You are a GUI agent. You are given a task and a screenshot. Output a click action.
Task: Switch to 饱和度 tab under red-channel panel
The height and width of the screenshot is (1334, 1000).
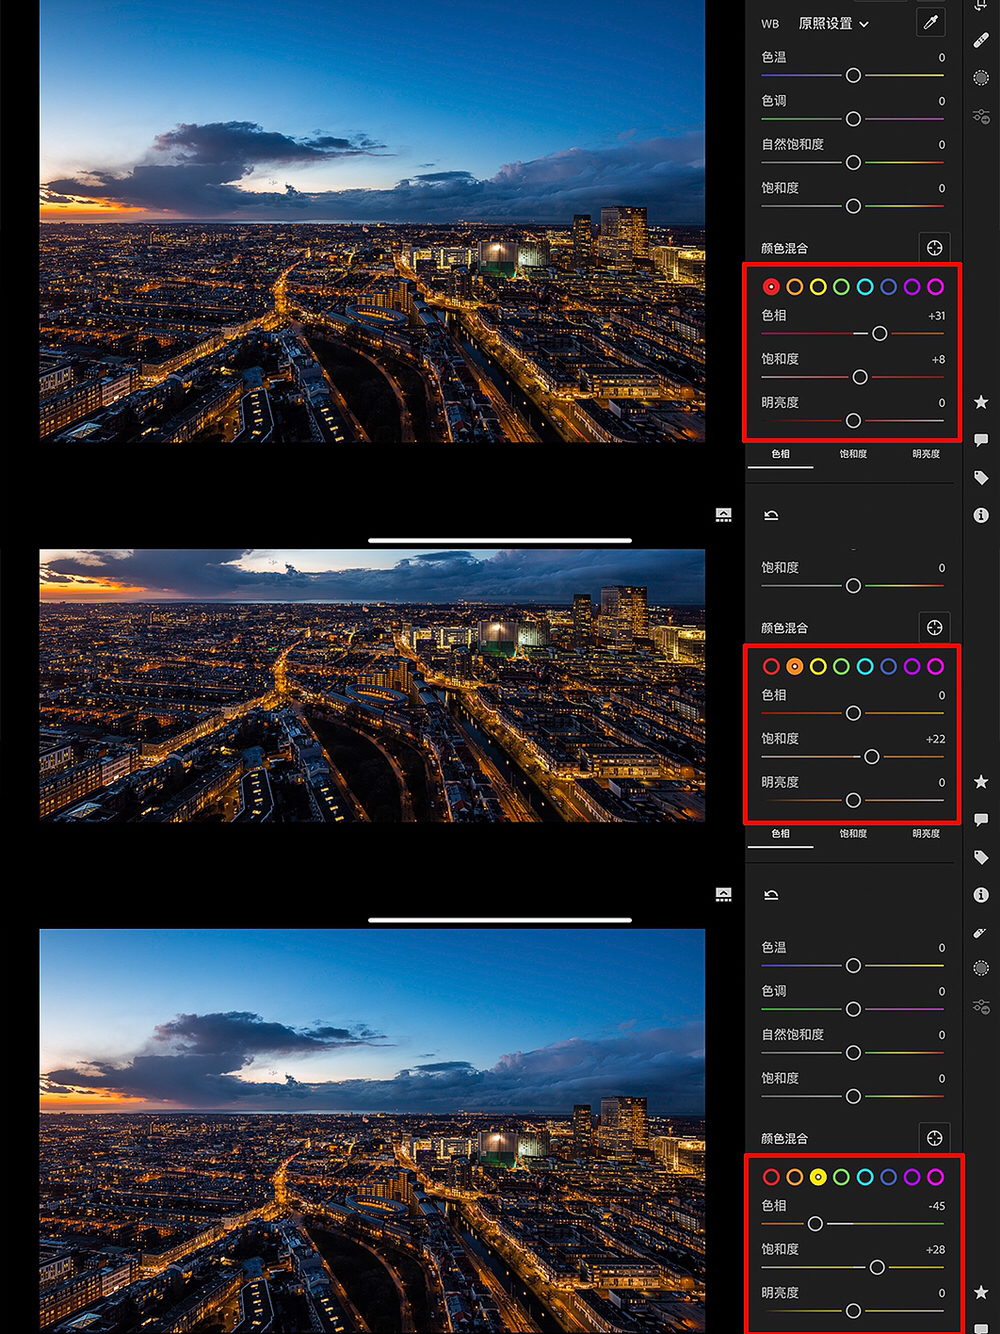click(x=853, y=454)
